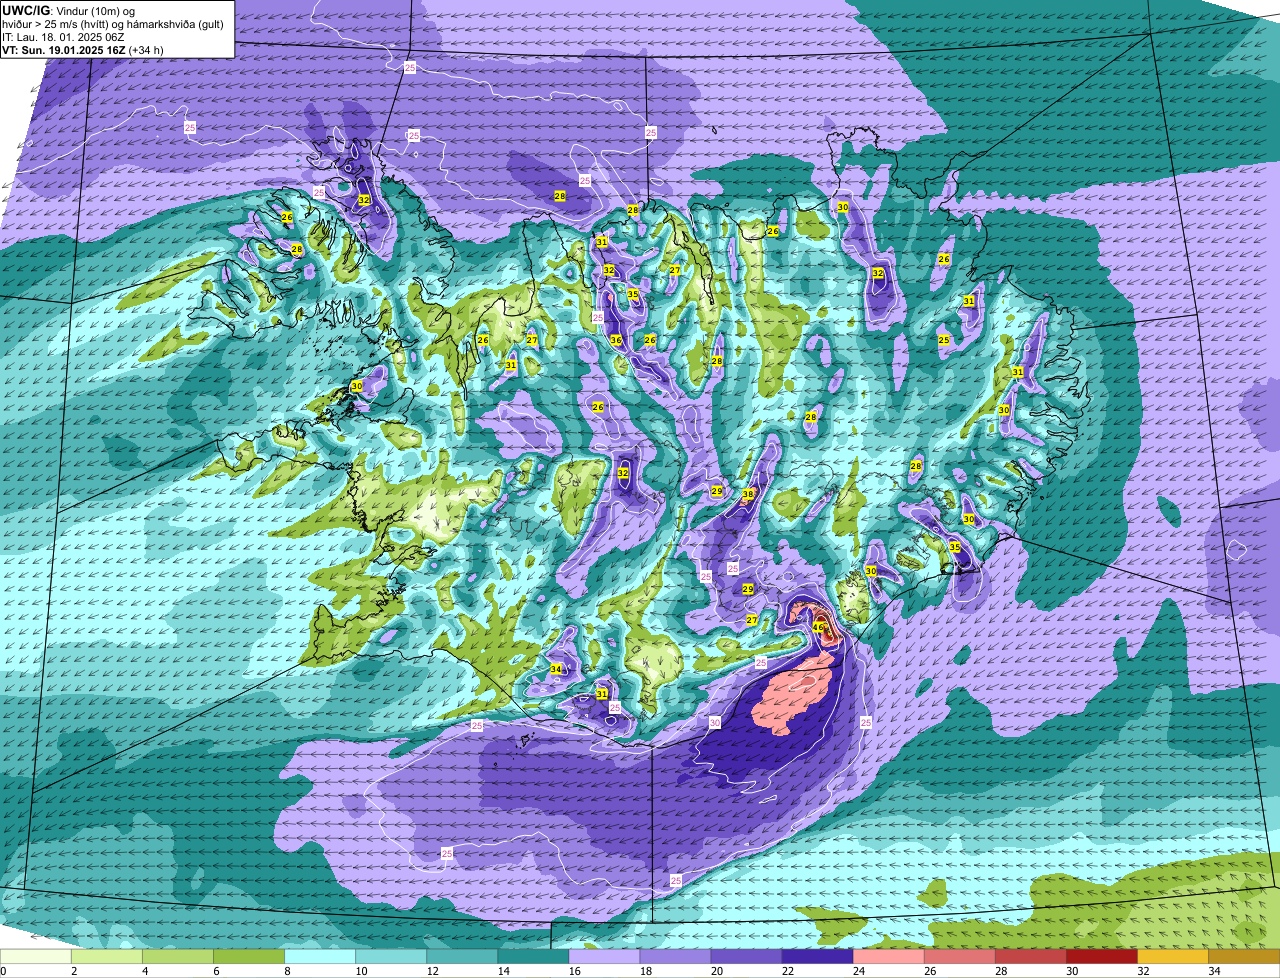The width and height of the screenshot is (1280, 978).
Task: Pick the 4–6 m/s green legend swatch
Action: 177,957
